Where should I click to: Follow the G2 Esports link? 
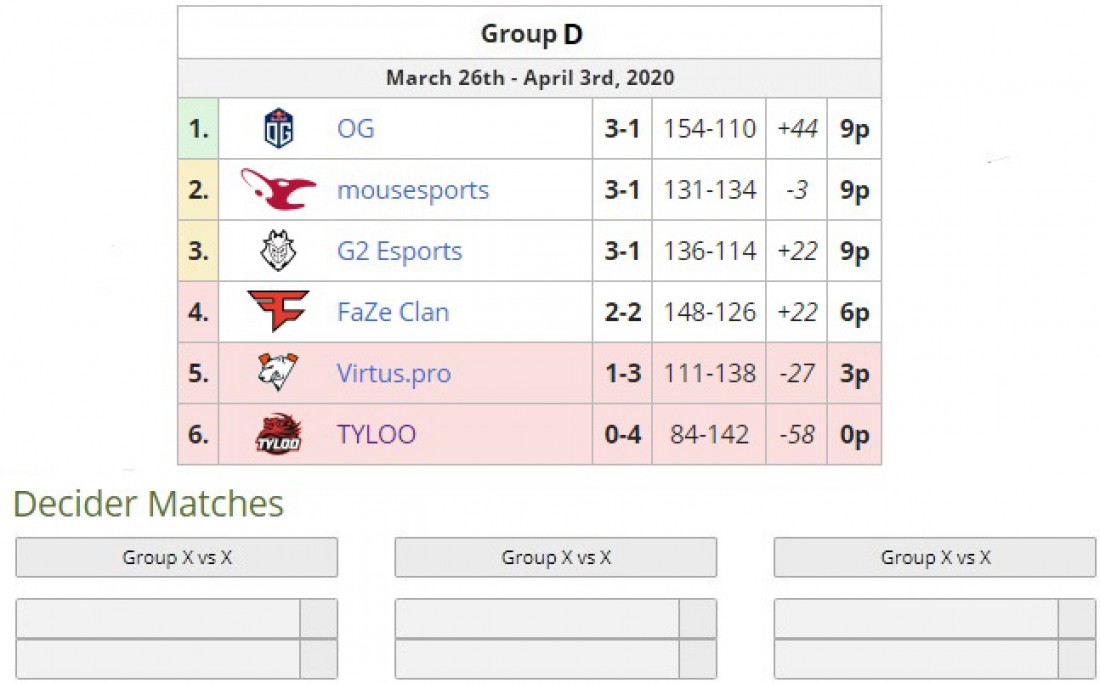pos(400,251)
